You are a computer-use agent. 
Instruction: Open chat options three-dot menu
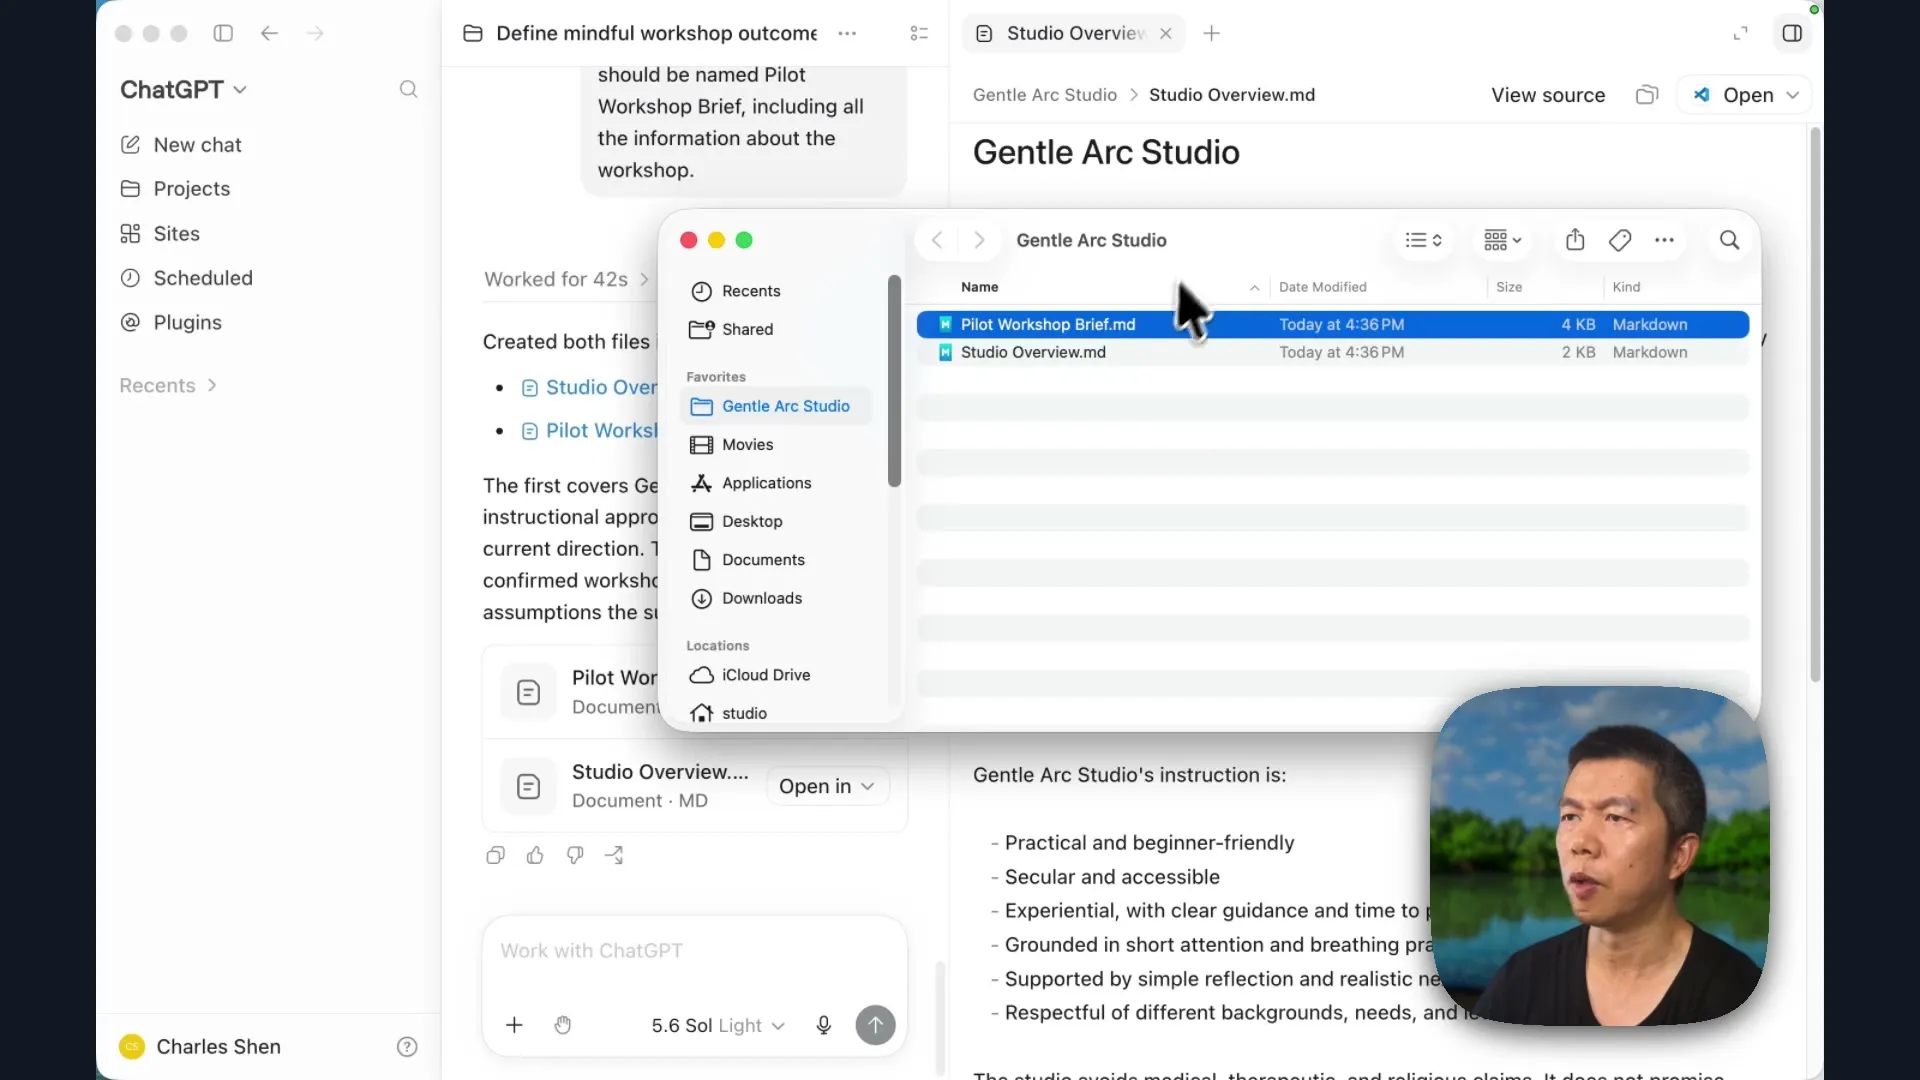coord(847,33)
